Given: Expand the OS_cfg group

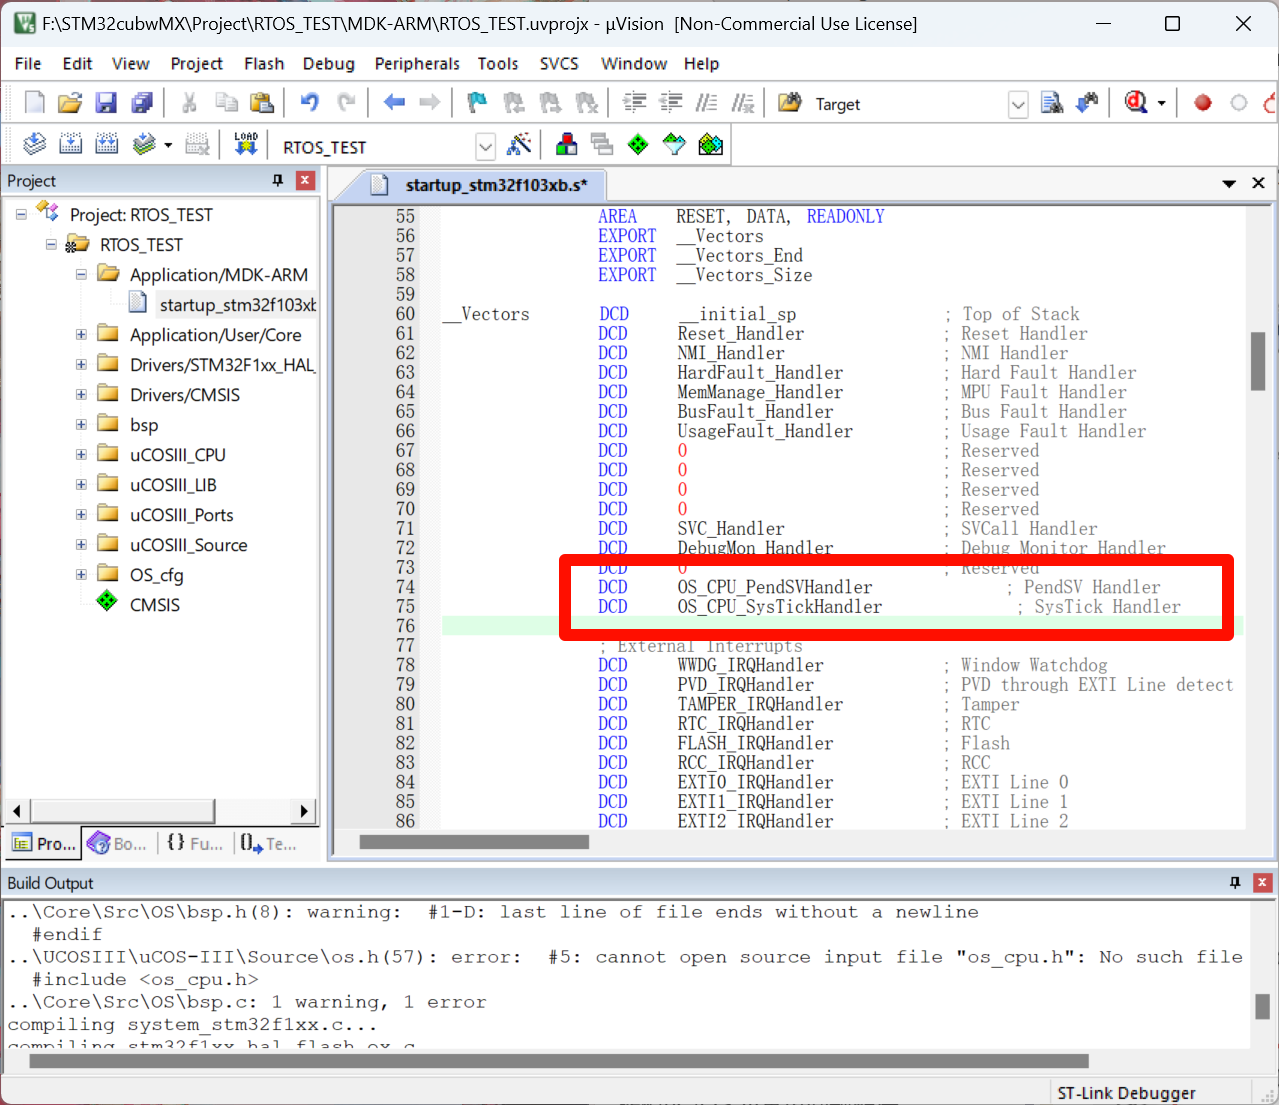Looking at the screenshot, I should coord(81,575).
